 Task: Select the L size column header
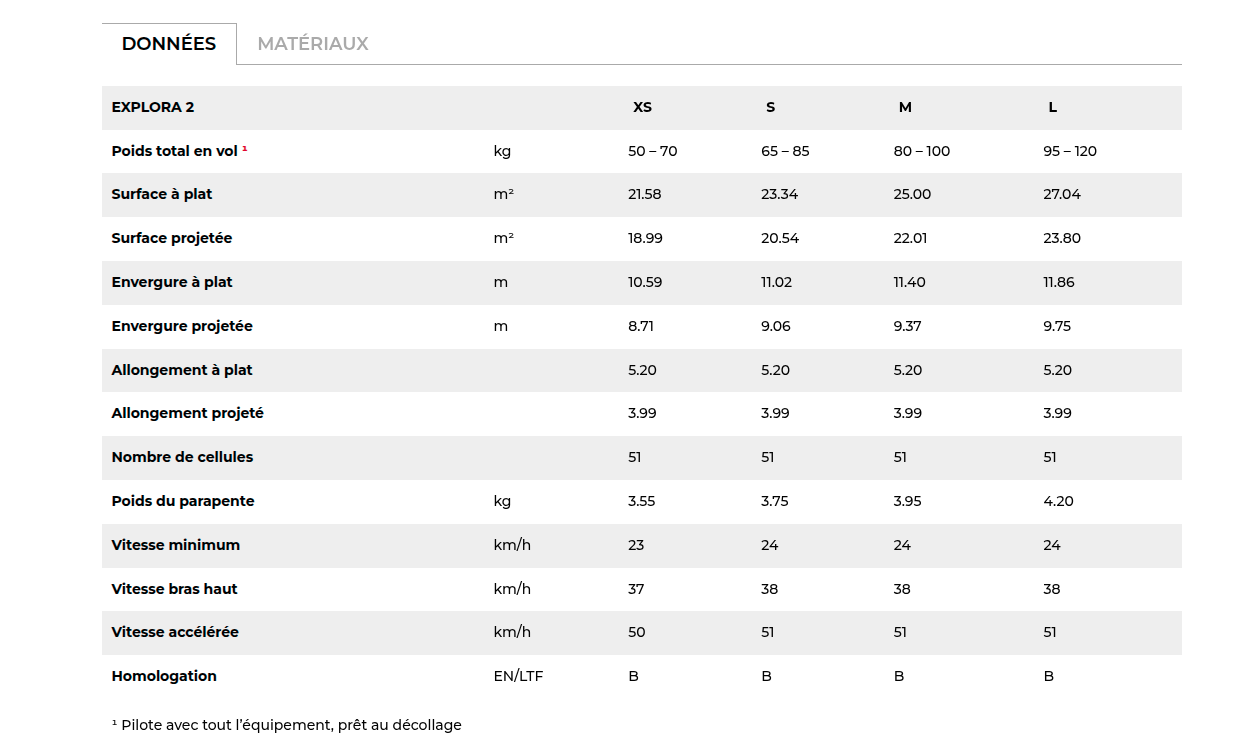(1052, 107)
